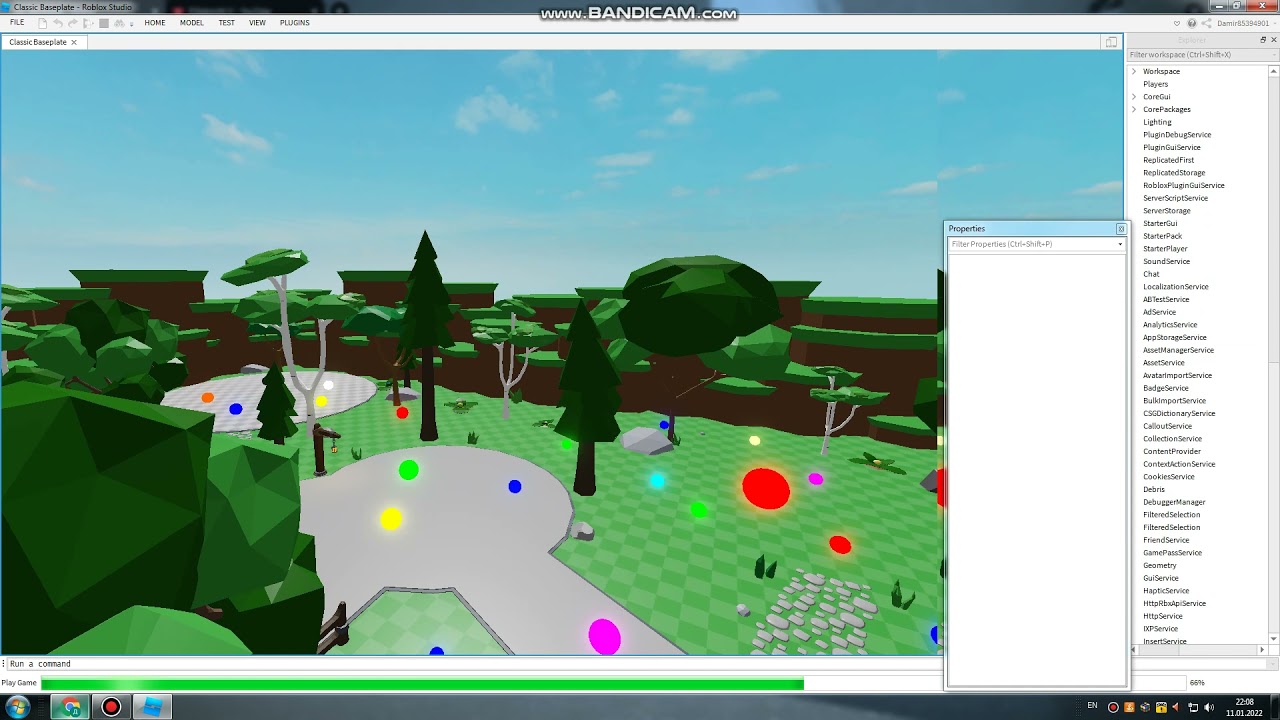The height and width of the screenshot is (720, 1280).
Task: Select PluginGuiService in Explorer
Action: pos(1172,147)
